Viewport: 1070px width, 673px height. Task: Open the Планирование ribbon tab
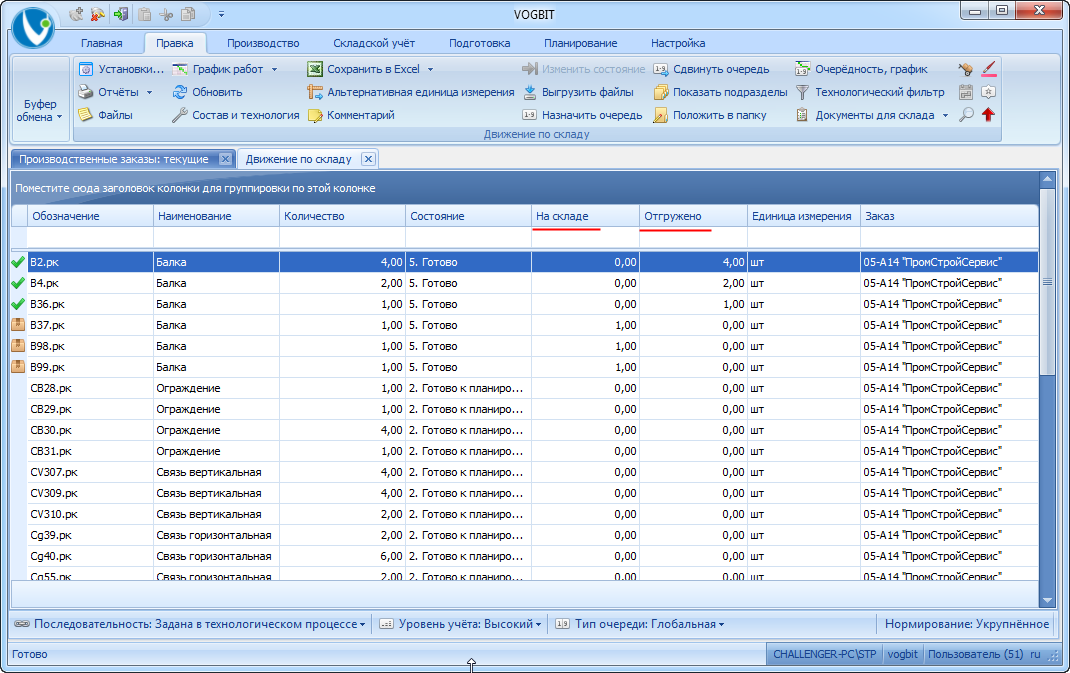pos(581,43)
